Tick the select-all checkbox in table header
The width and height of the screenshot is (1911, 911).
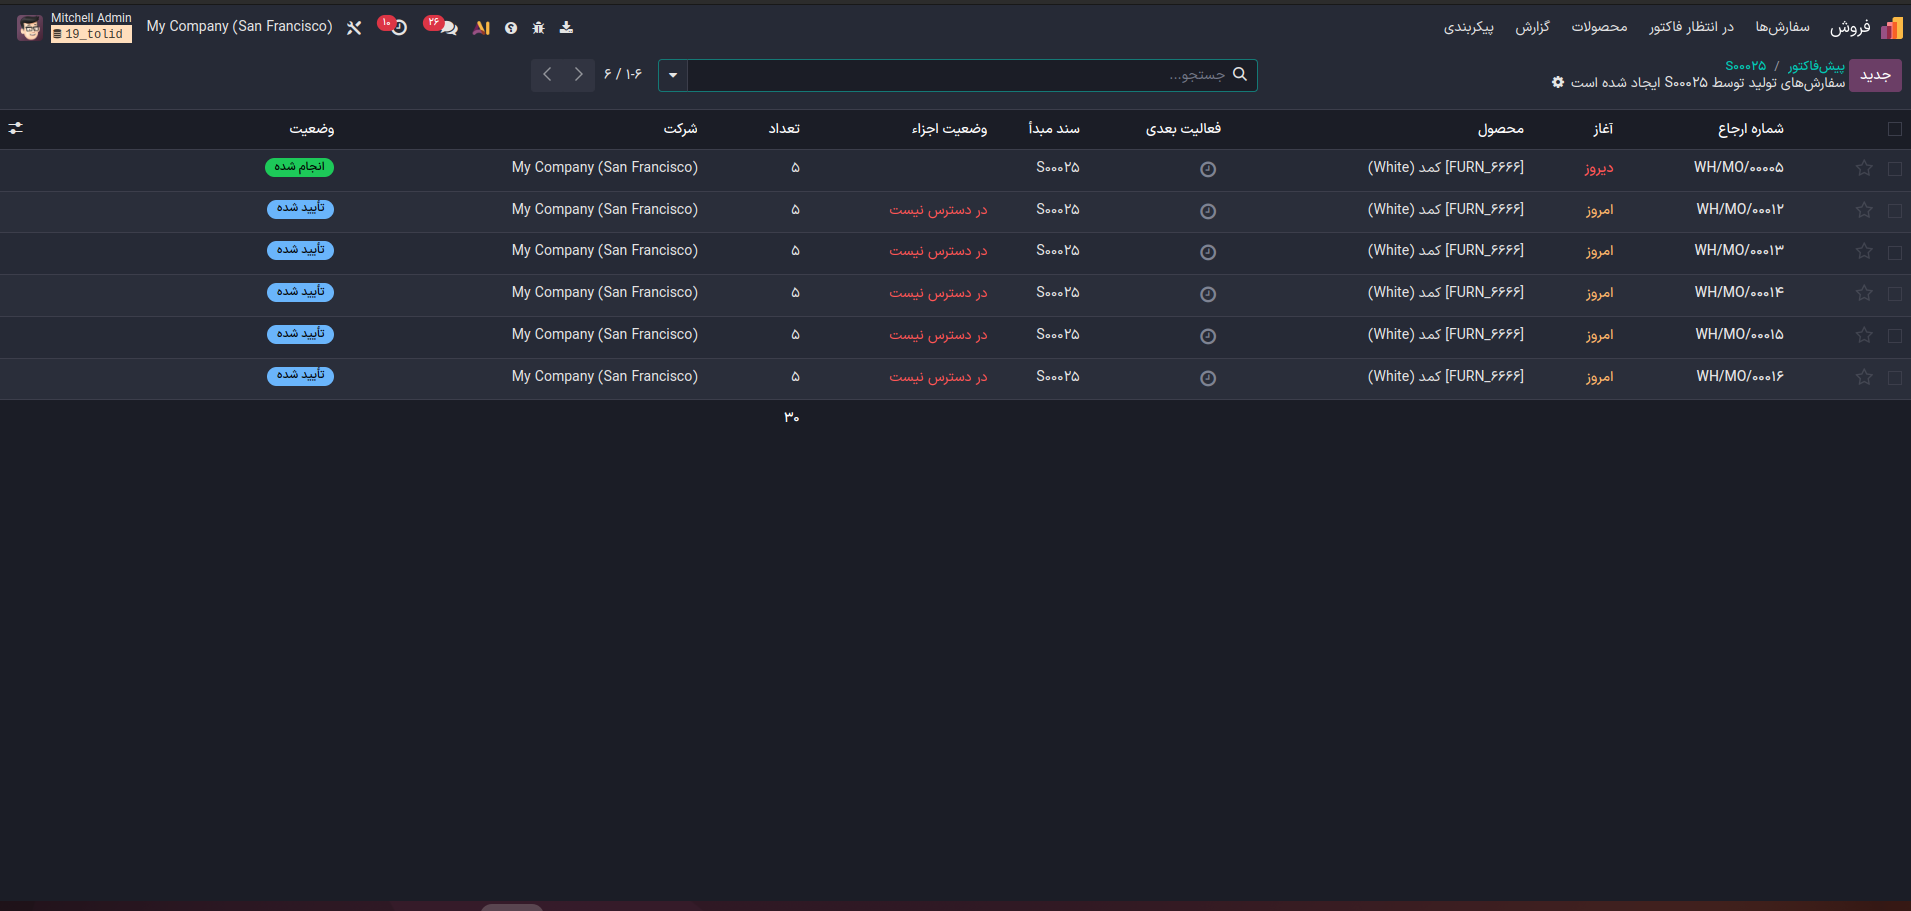click(1894, 129)
